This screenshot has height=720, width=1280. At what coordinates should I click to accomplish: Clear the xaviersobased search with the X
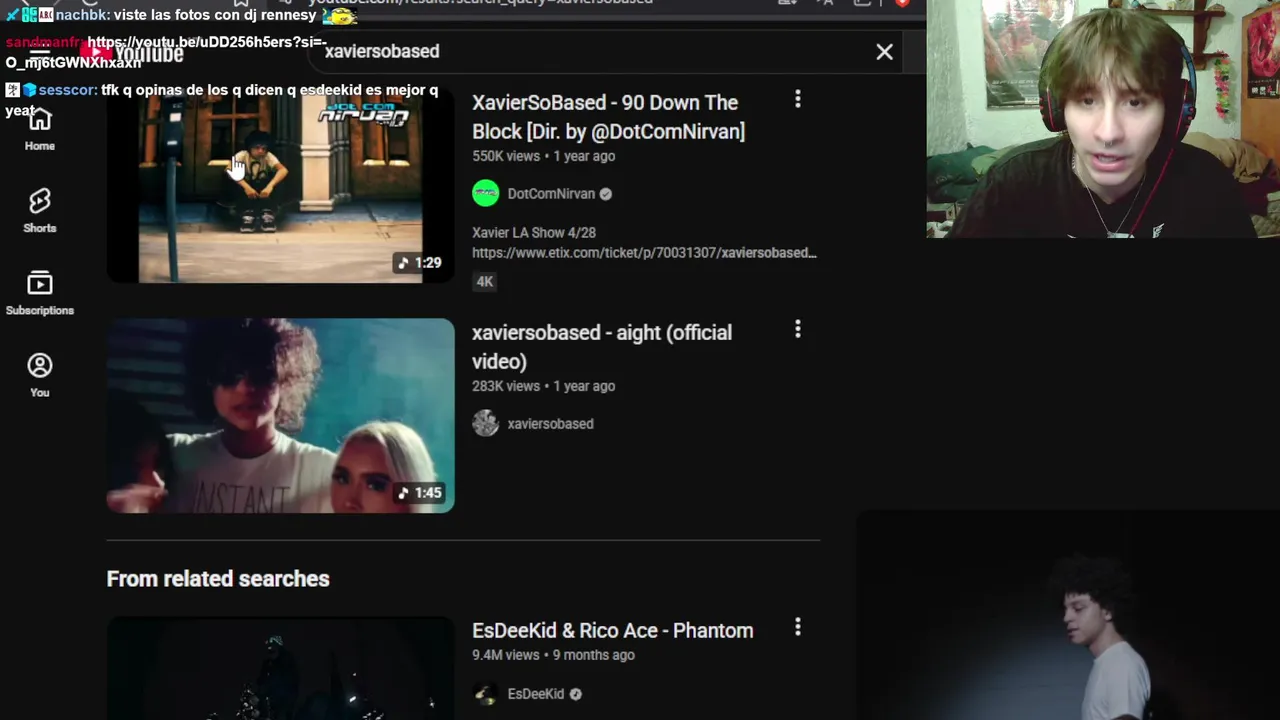coord(884,51)
